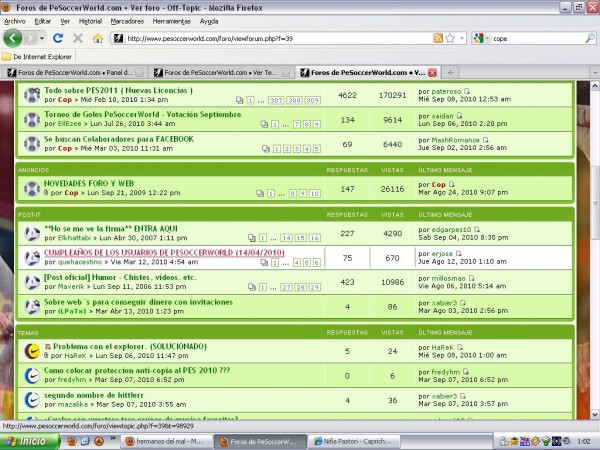
Task: Click topic icon beside Torneo de Goles
Action: pos(32,119)
